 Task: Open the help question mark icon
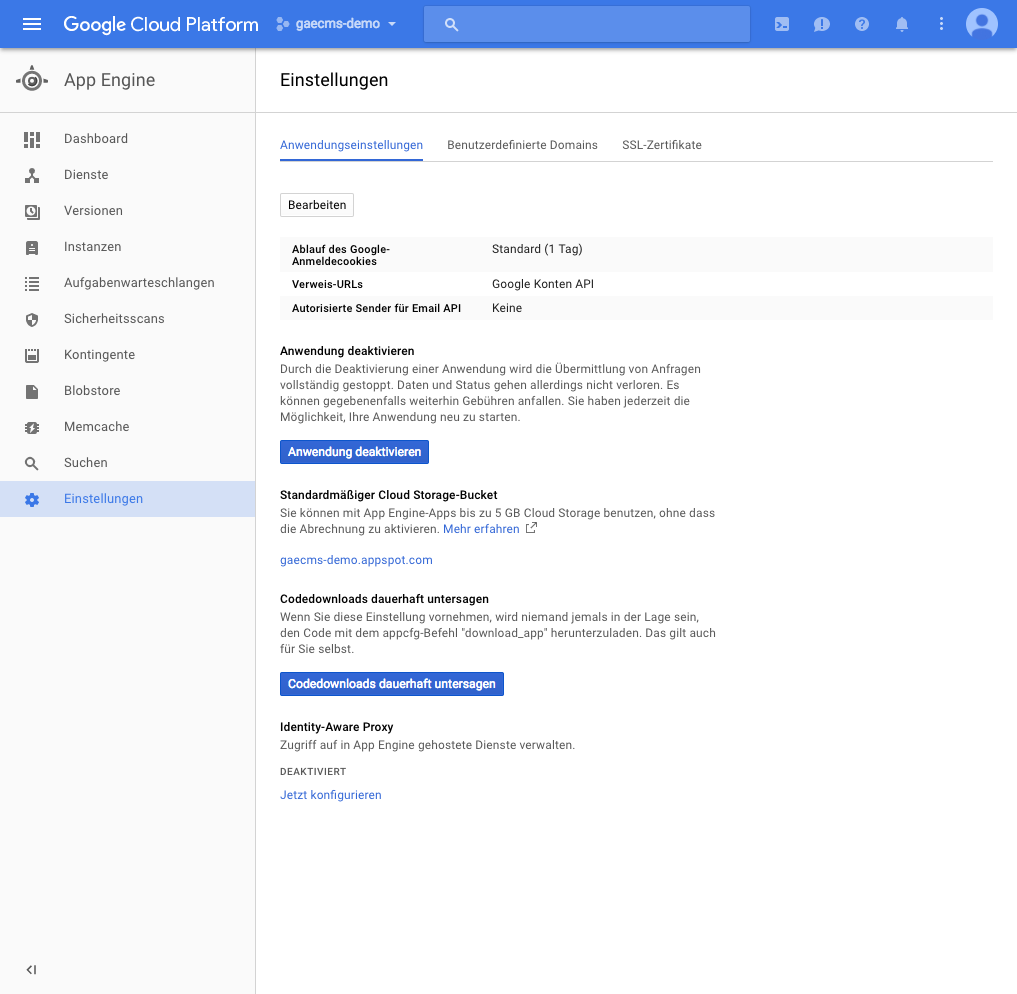(861, 24)
